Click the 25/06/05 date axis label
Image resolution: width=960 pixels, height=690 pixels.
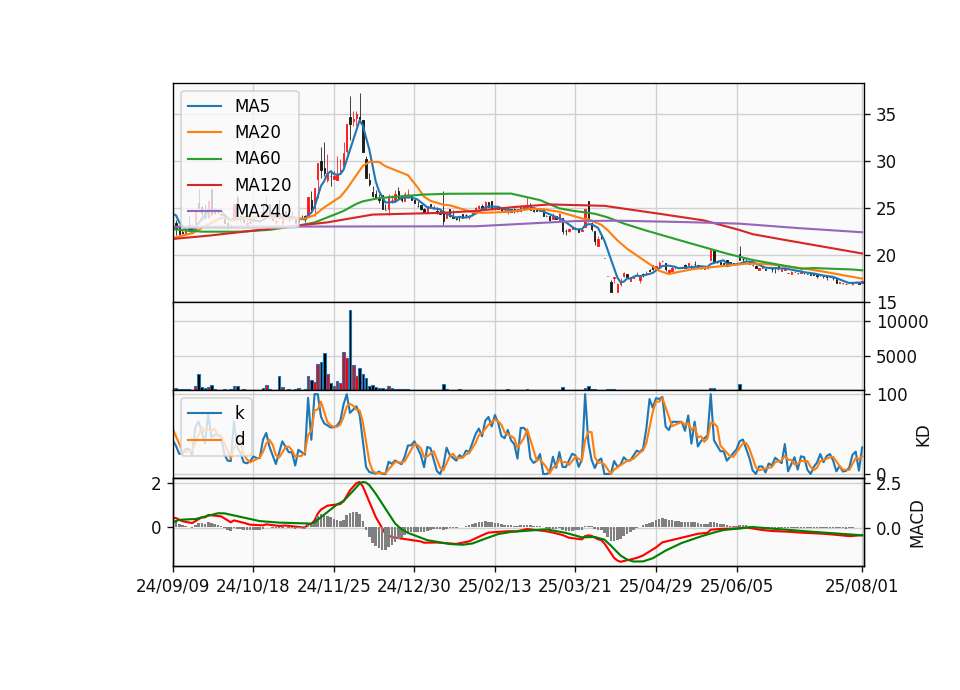pyautogui.click(x=737, y=587)
